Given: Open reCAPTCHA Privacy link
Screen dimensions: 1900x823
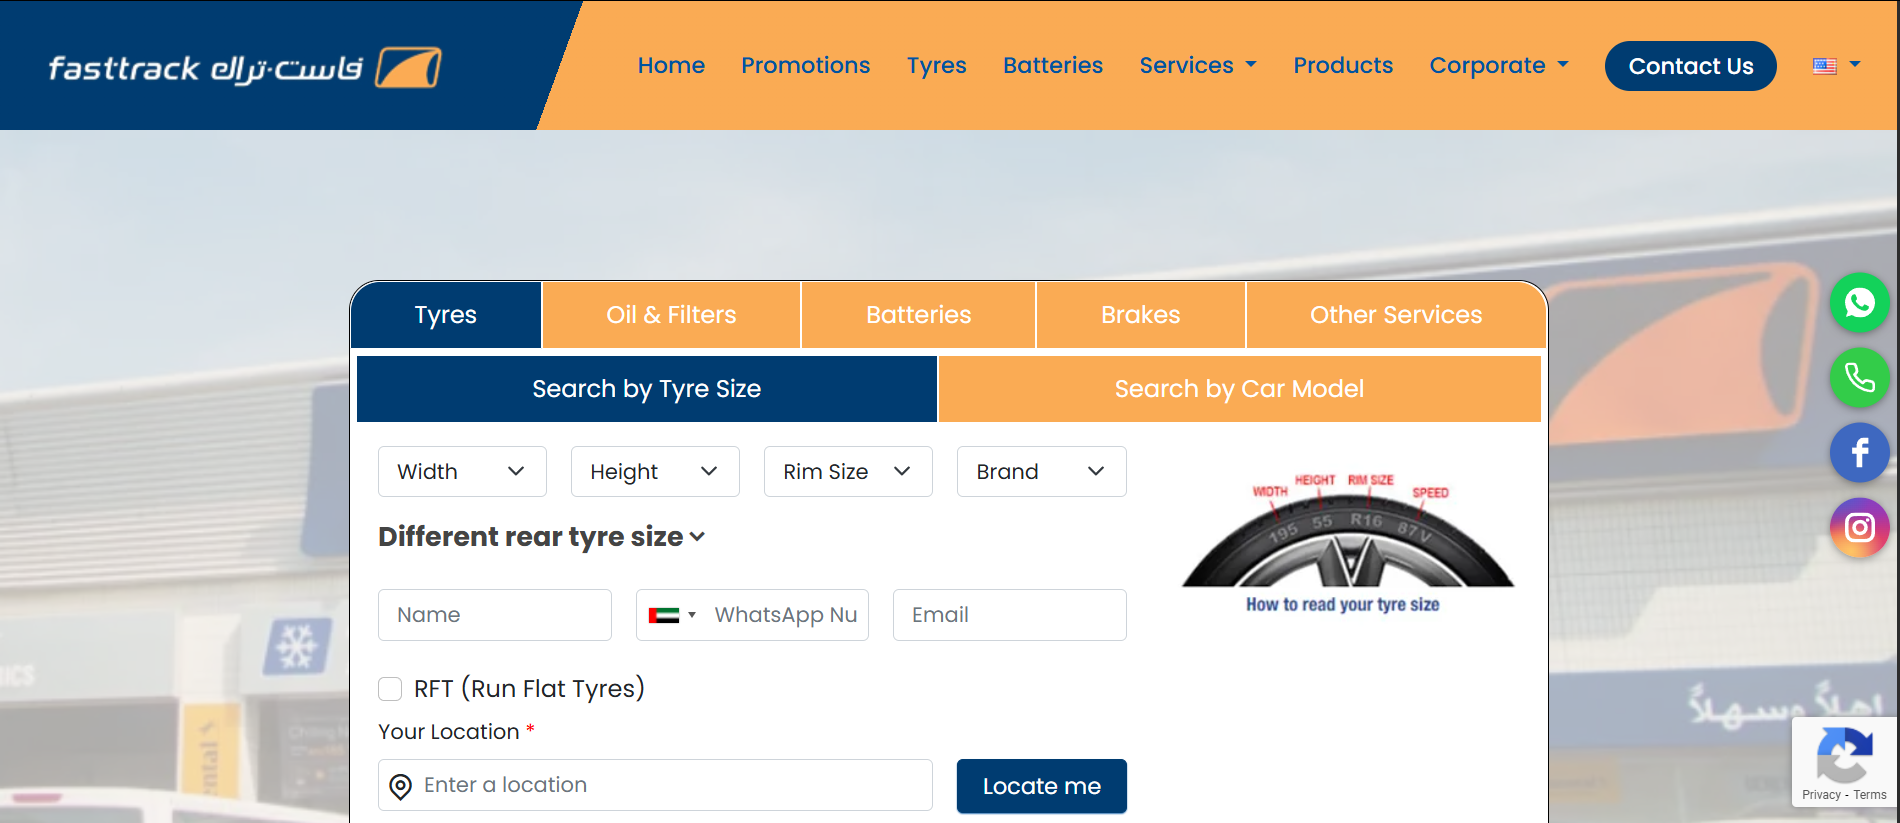Looking at the screenshot, I should 1821,795.
